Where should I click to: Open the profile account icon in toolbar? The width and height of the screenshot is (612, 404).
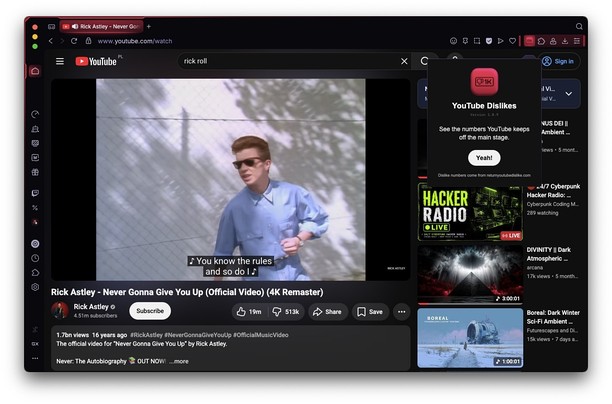tap(553, 41)
